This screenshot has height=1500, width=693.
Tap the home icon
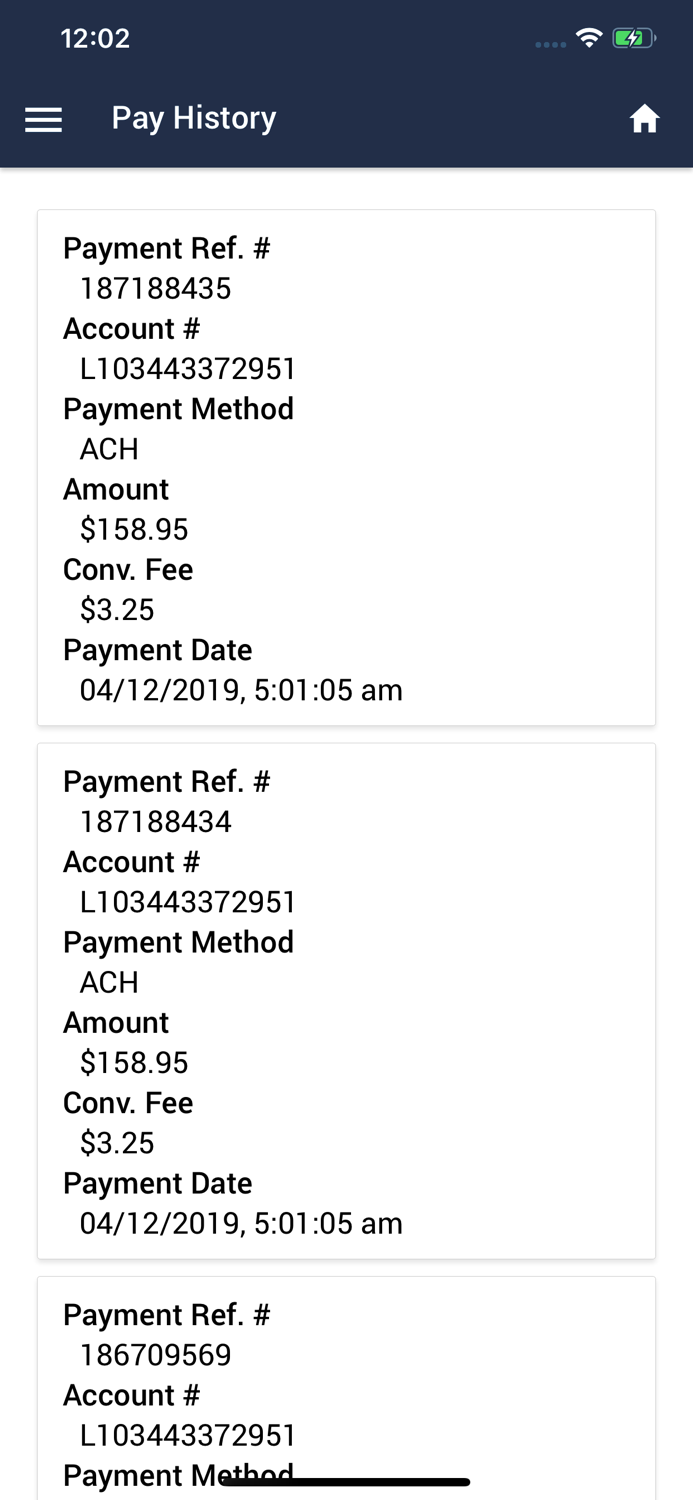(644, 119)
